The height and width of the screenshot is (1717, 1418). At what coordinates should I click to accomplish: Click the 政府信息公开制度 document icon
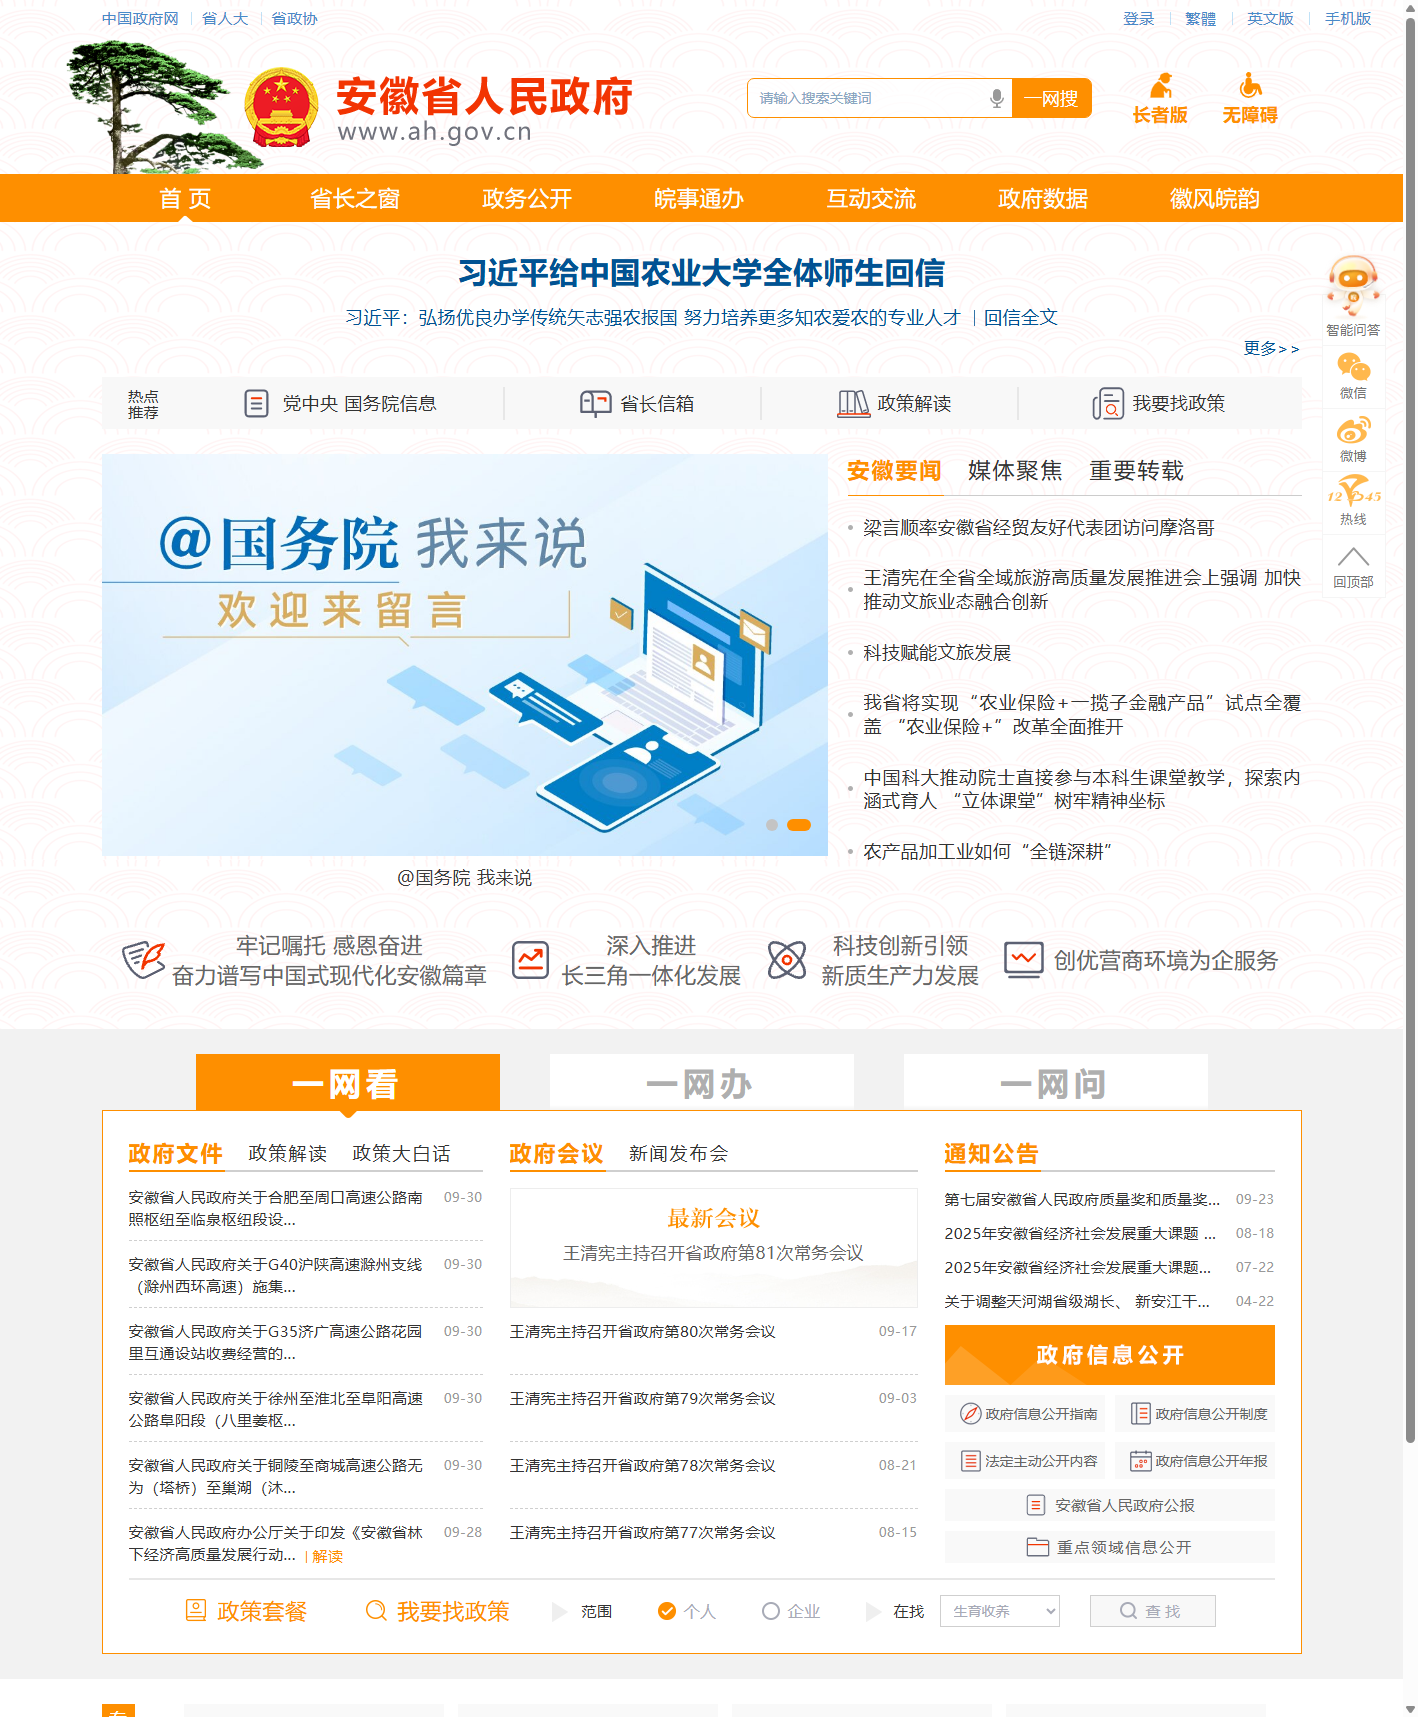point(1140,1413)
